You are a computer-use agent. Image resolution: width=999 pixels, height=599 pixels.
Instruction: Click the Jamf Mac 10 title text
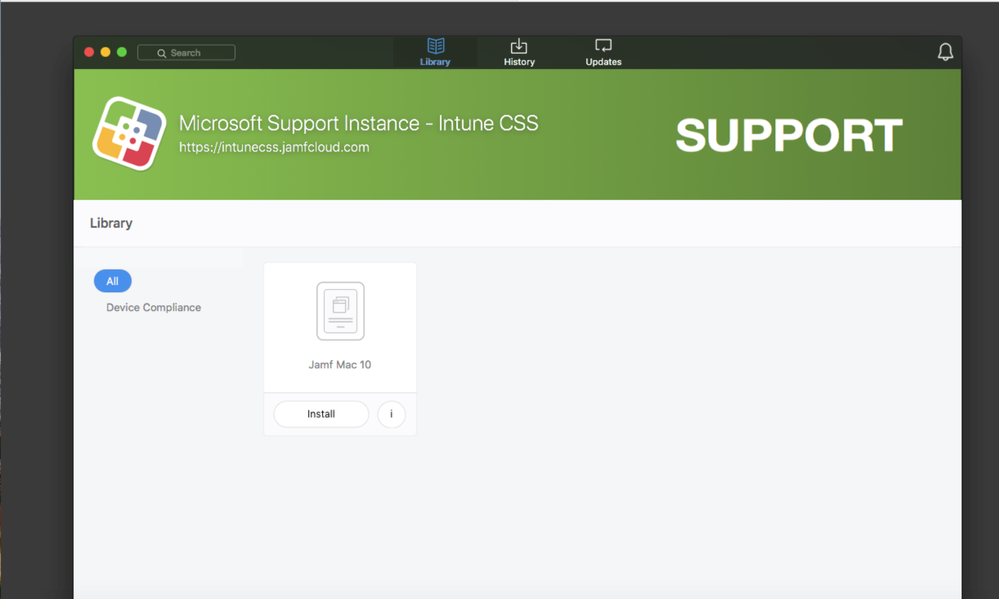click(340, 364)
